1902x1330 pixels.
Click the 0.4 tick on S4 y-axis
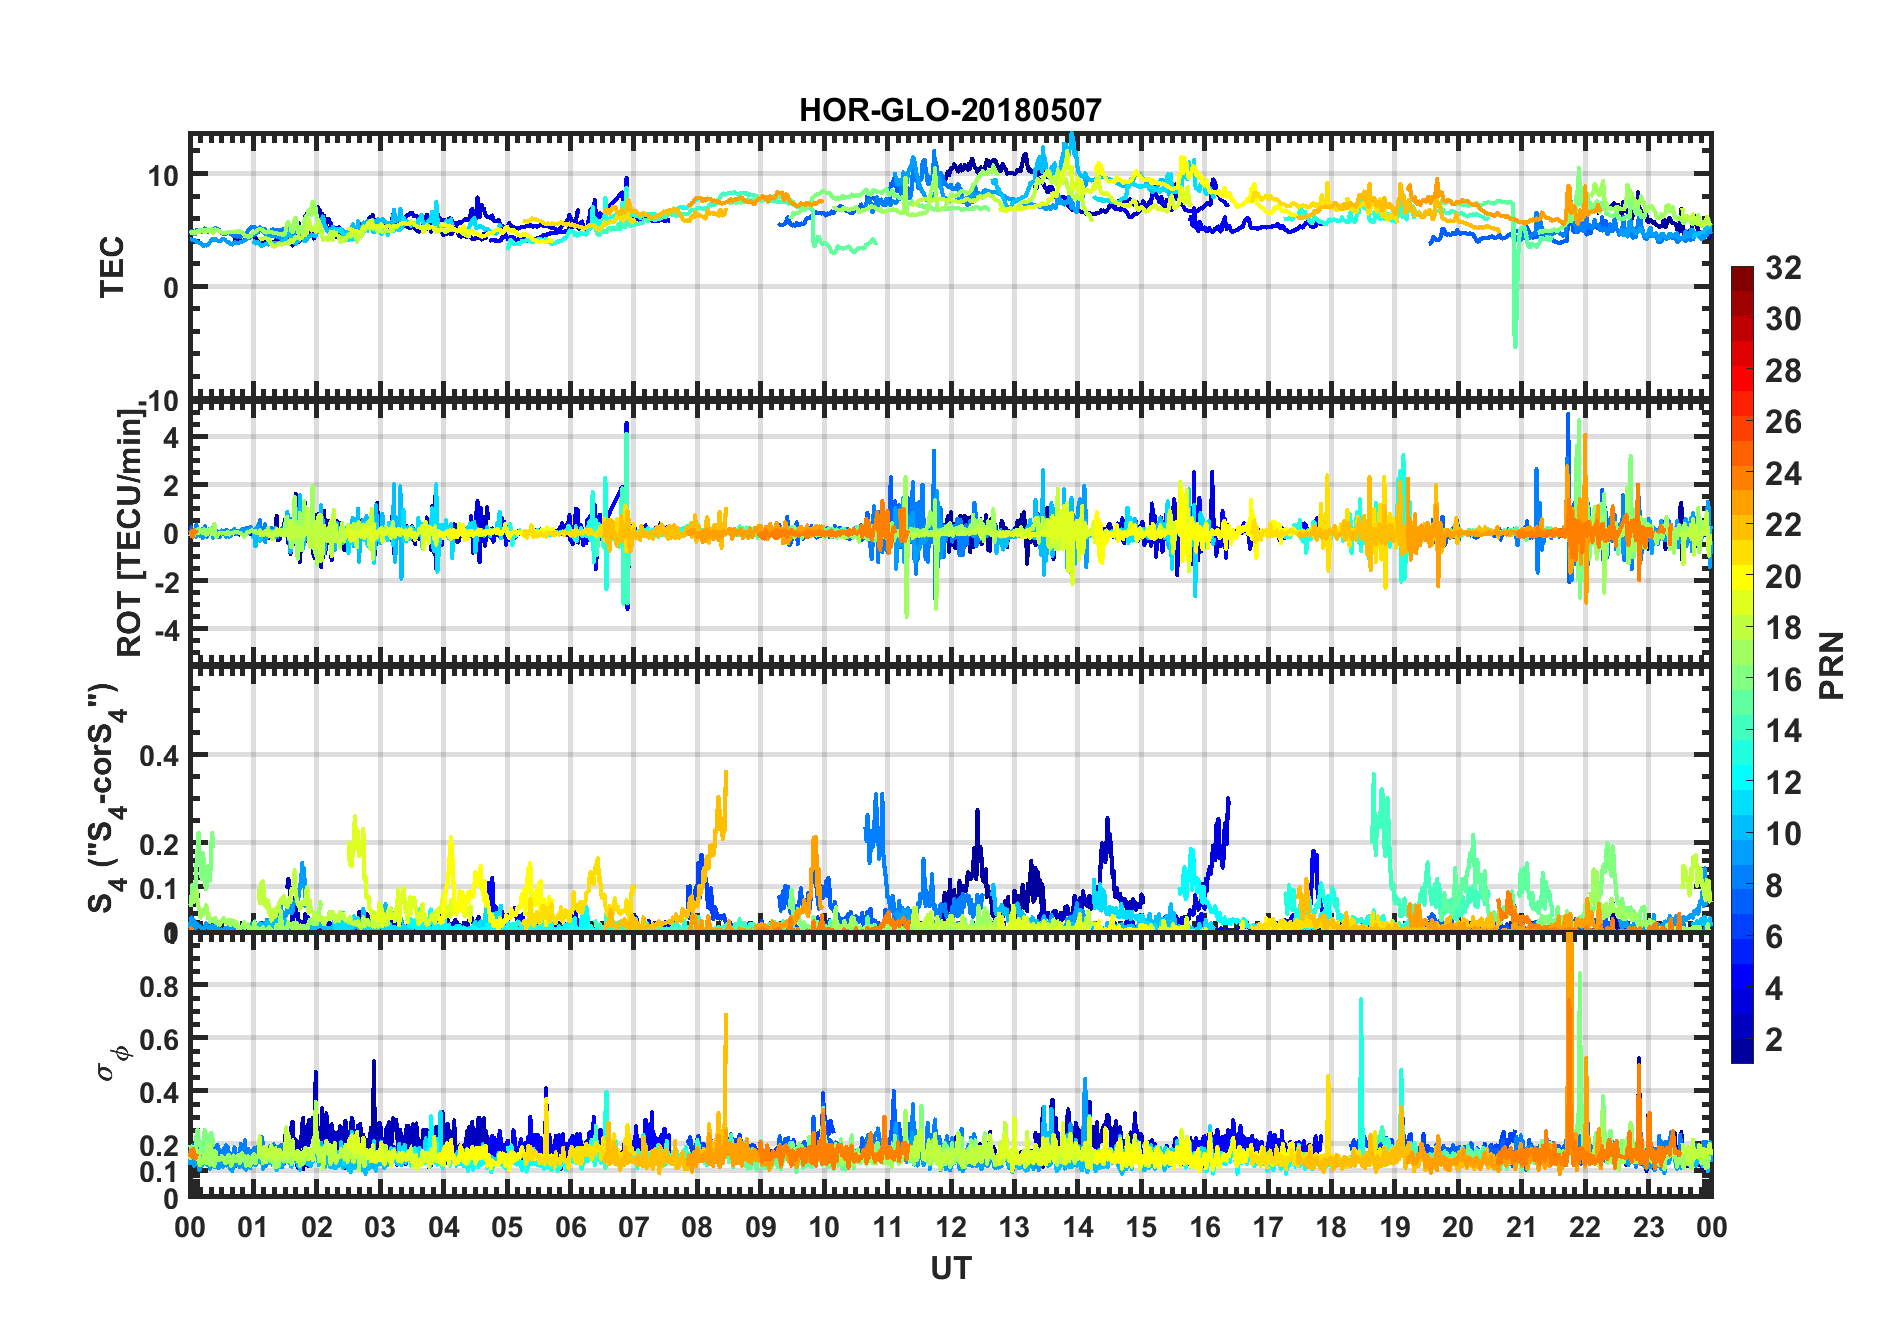click(x=160, y=756)
